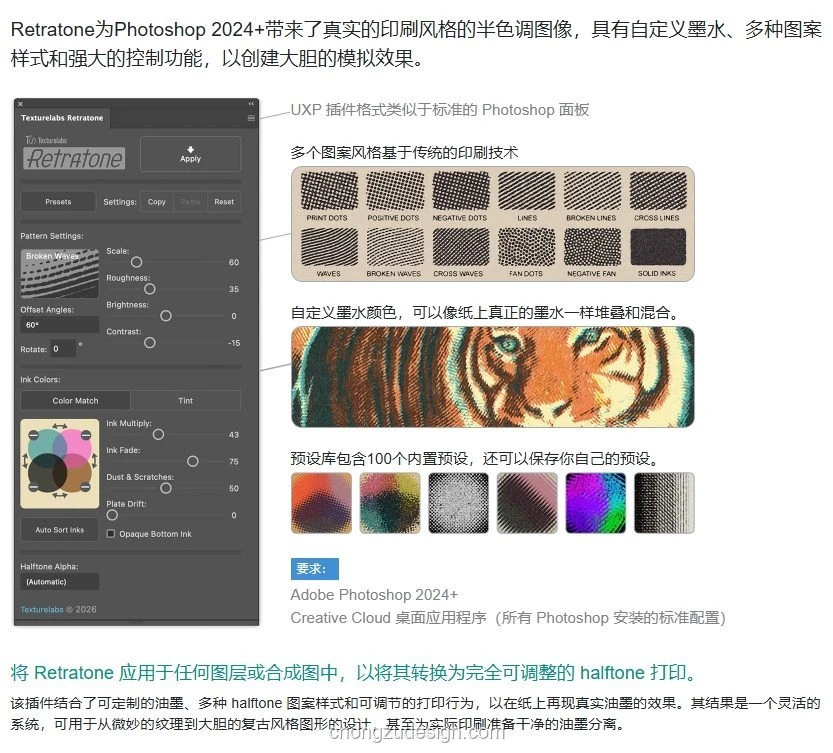Click the Scale value 60
This screenshot has width=833, height=753.
click(x=234, y=263)
